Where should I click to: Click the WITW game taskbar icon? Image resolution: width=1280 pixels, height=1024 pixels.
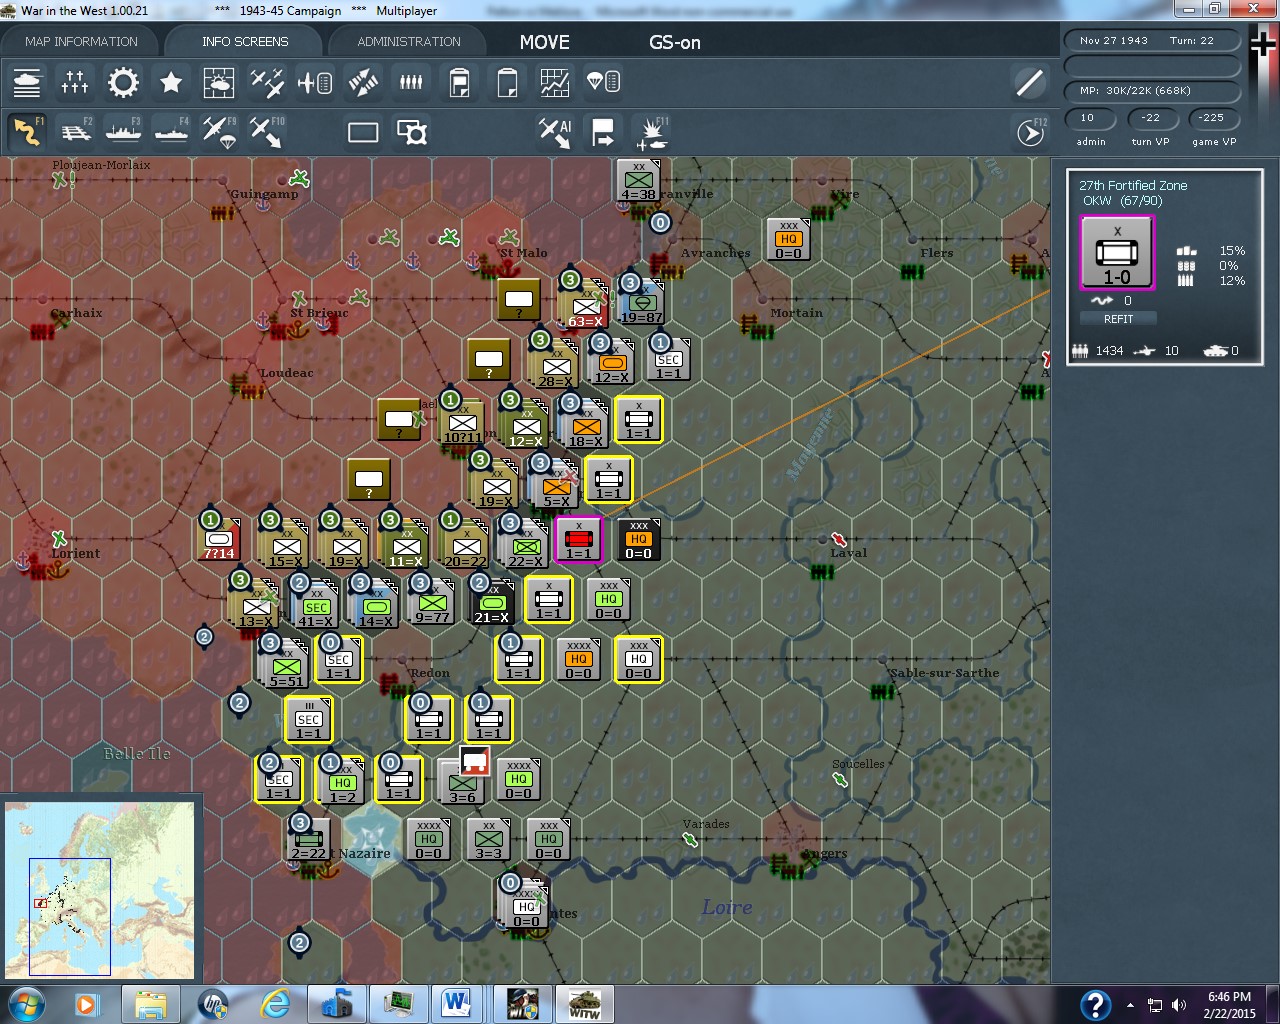pos(584,1004)
